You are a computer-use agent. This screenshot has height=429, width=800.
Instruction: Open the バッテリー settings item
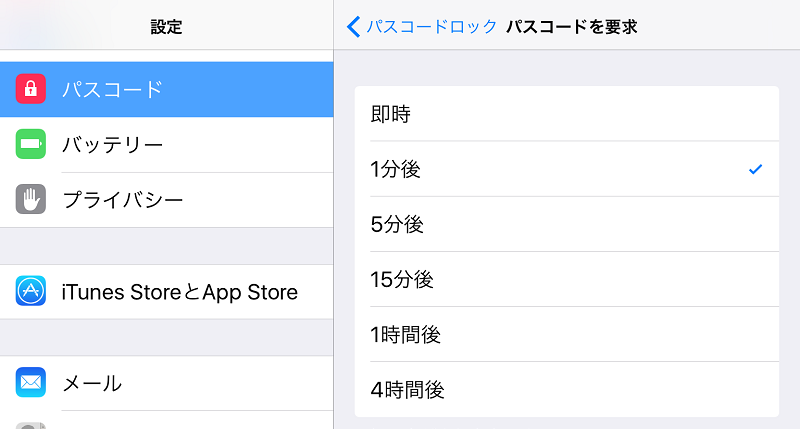tap(166, 144)
